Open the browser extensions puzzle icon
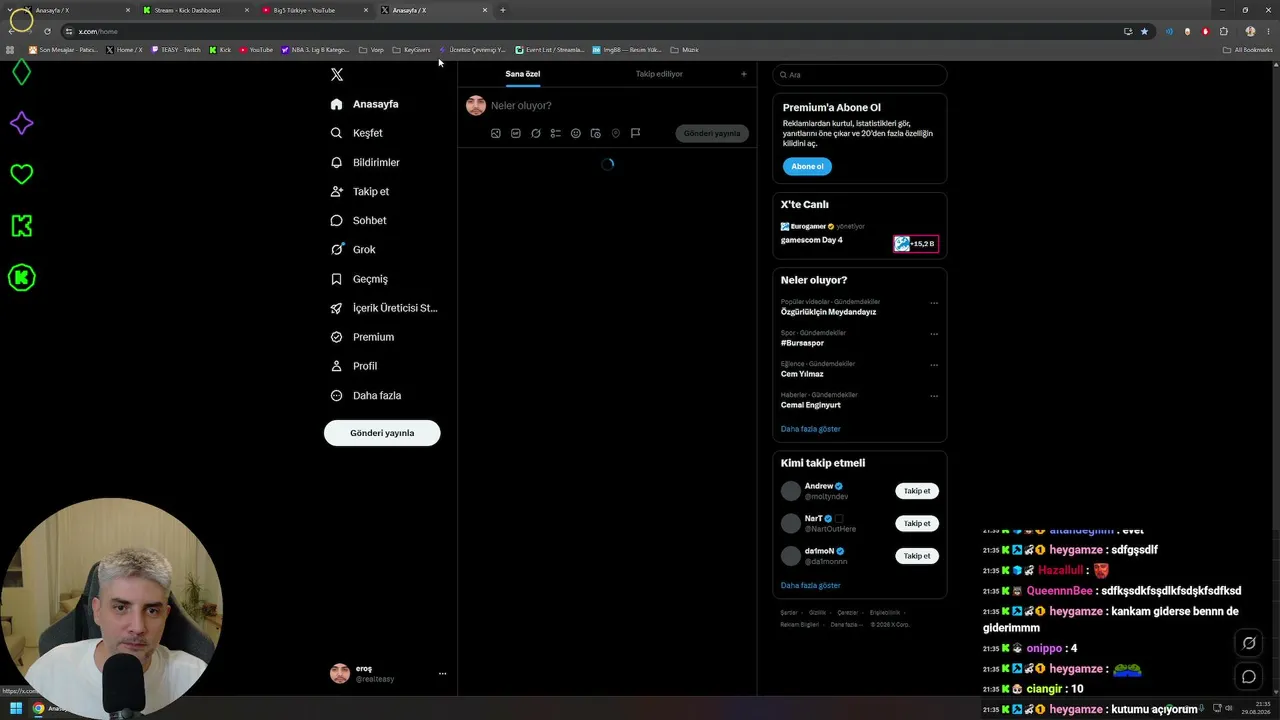 1223,31
